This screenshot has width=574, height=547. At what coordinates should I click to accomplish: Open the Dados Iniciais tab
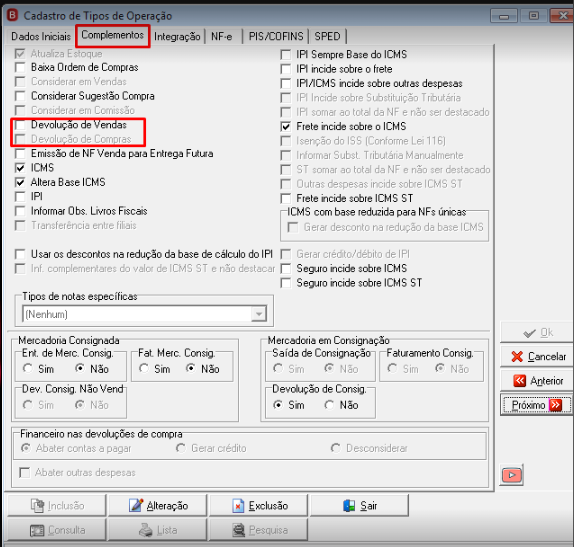(41, 36)
